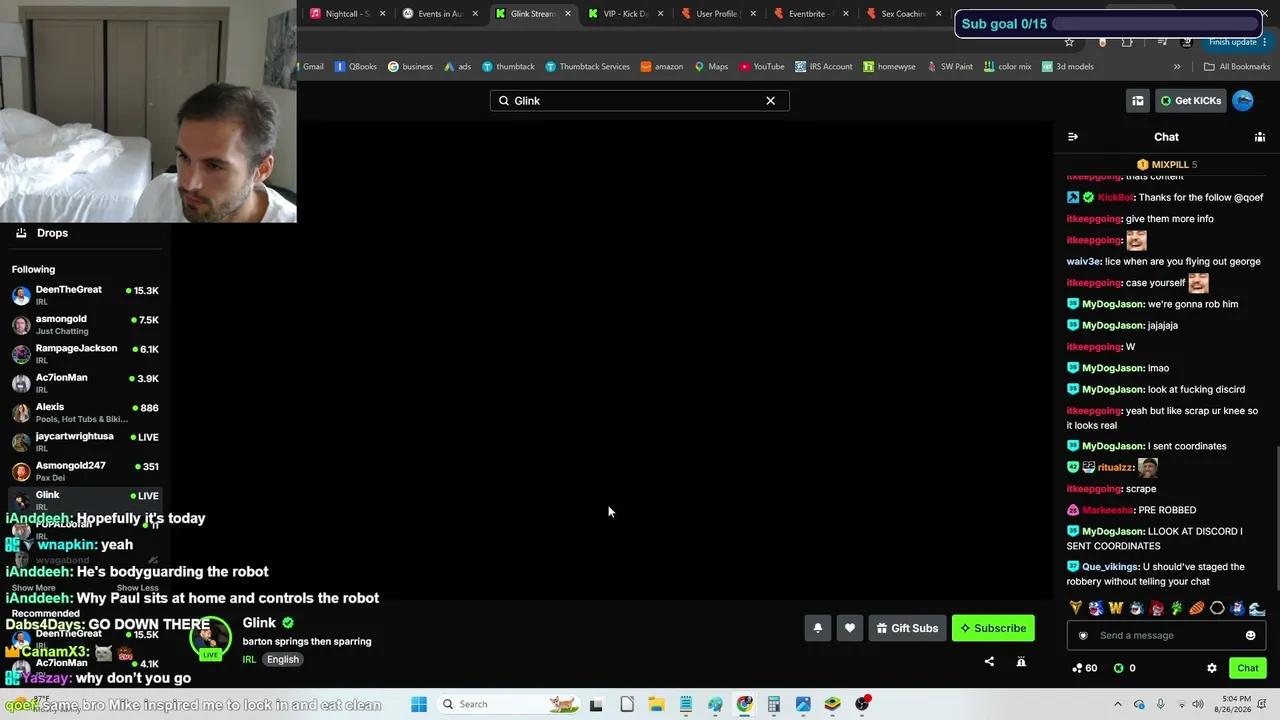Open the amazon bookmark
The image size is (1280, 720).
662,67
